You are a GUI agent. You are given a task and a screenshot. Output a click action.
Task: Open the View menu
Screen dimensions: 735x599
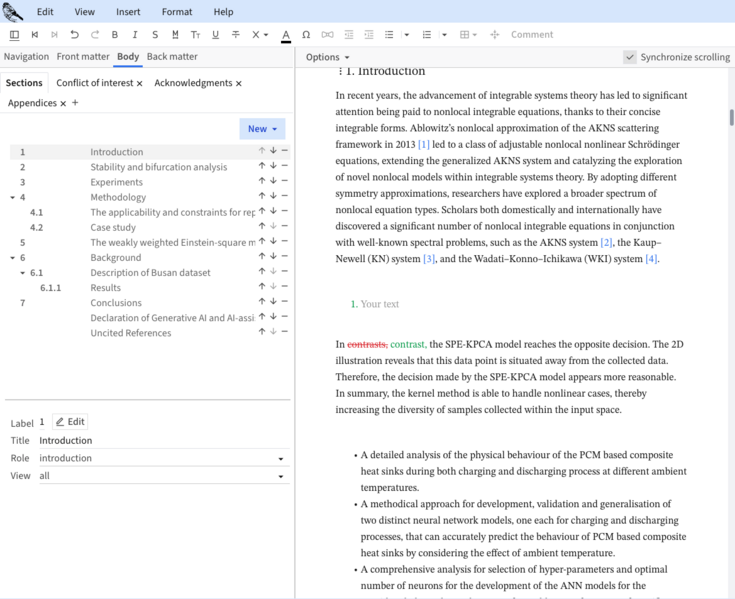point(84,12)
